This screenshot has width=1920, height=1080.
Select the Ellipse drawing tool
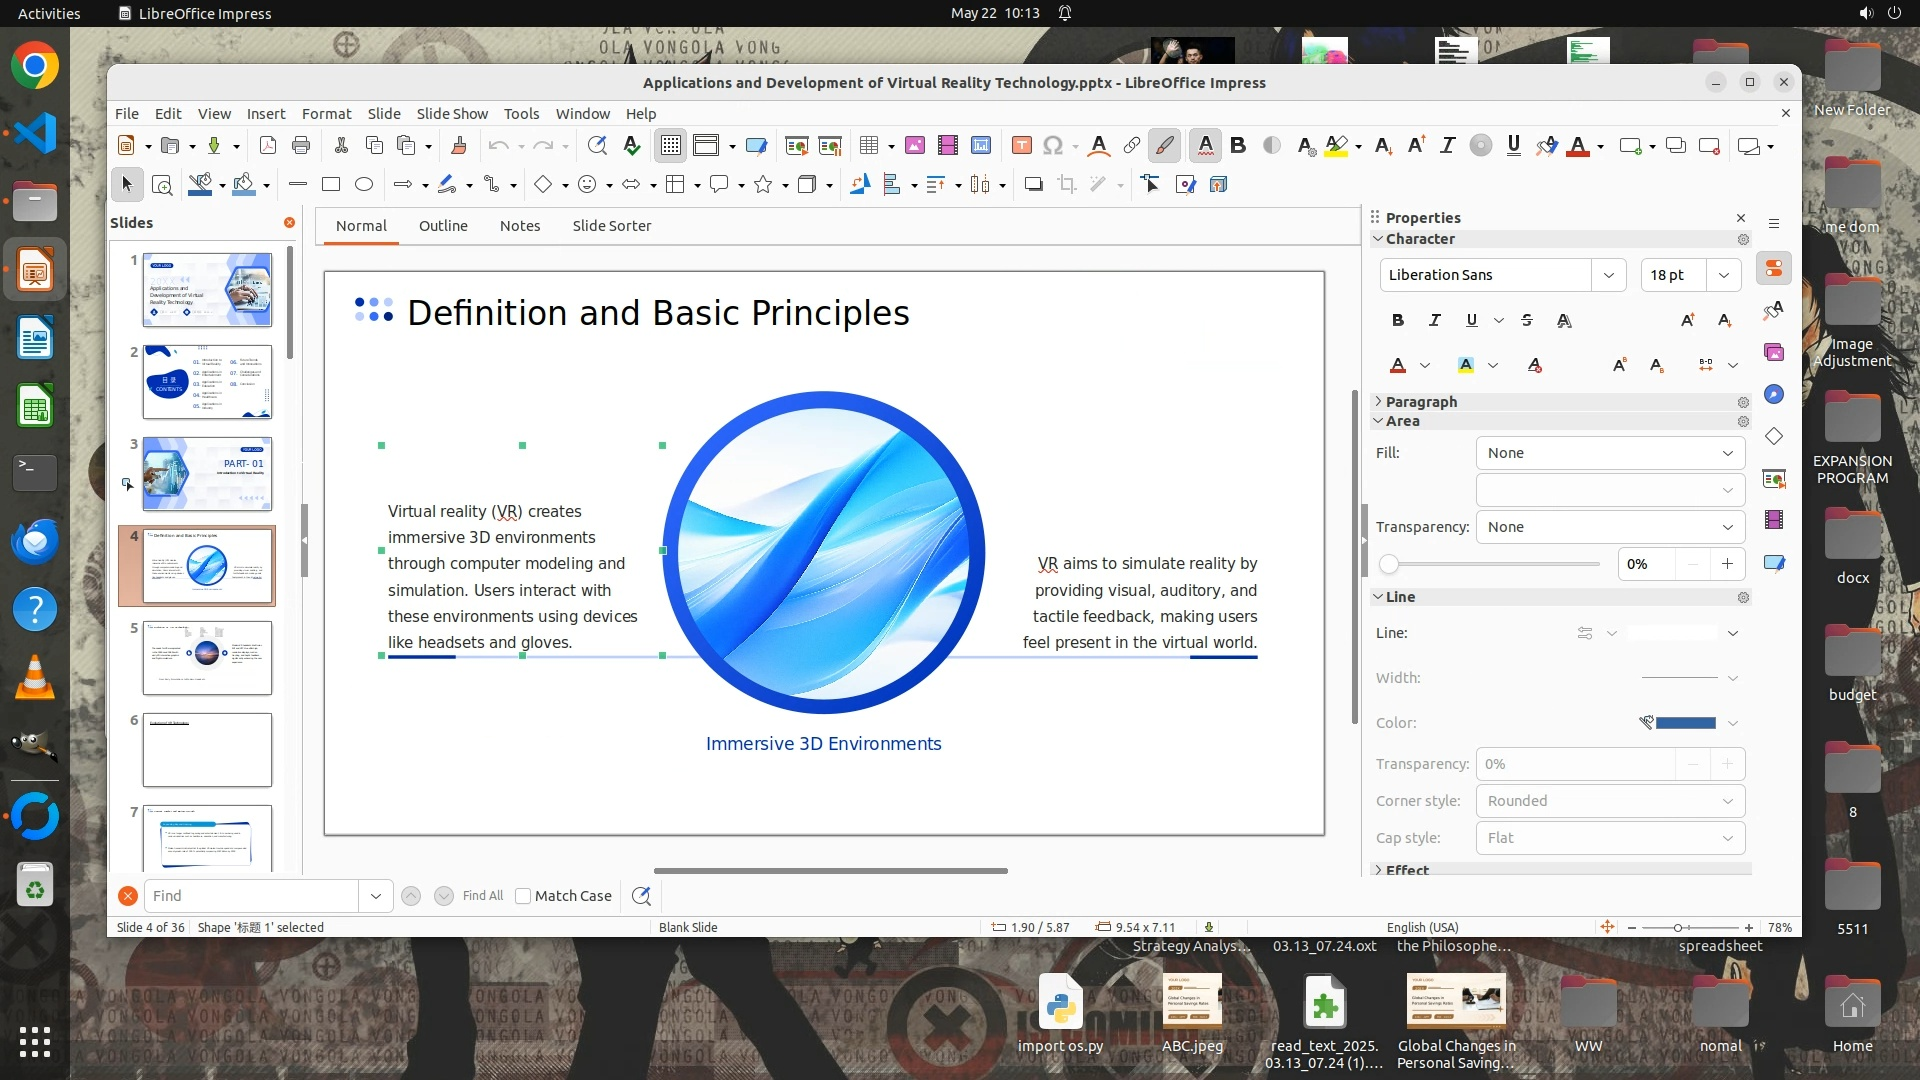point(364,185)
